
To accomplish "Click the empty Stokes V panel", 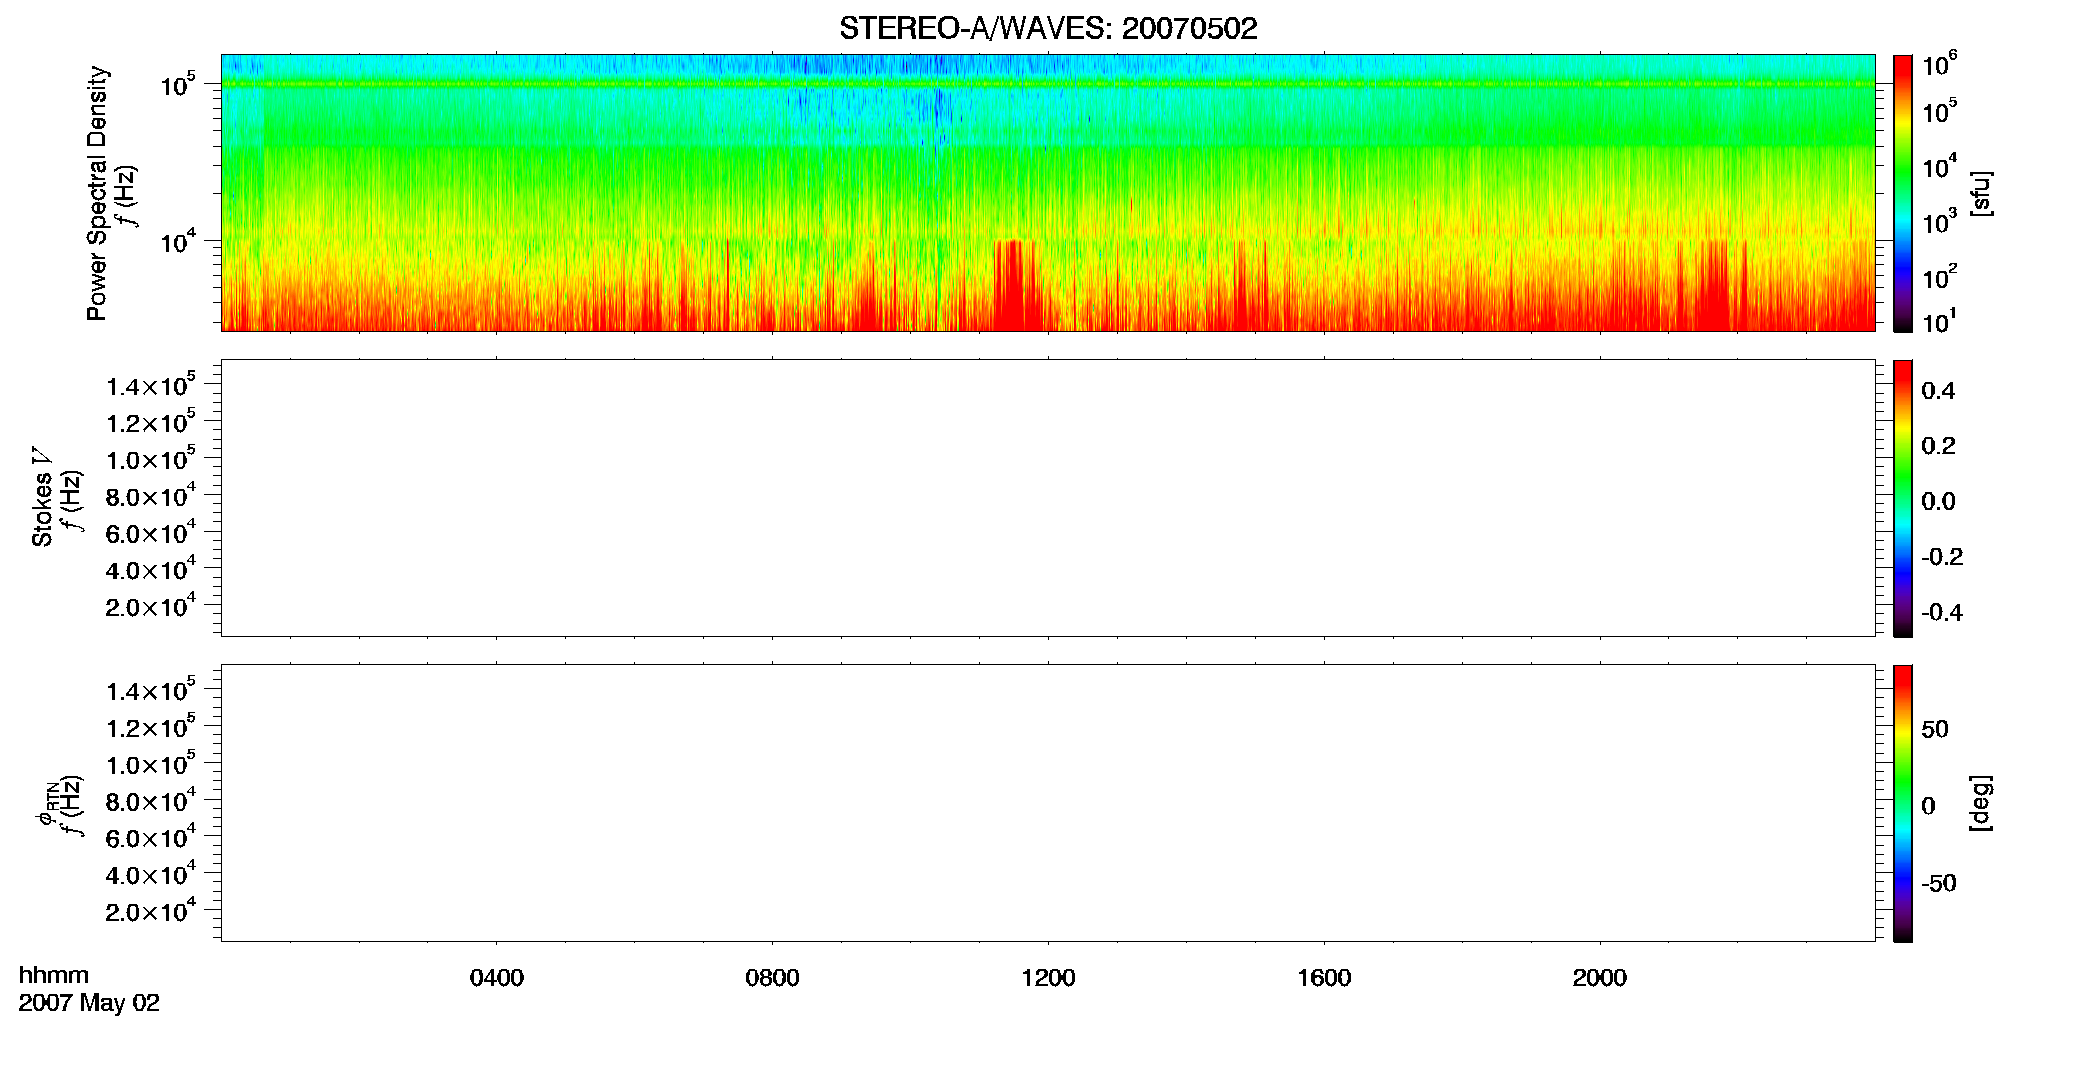I will coord(1048,498).
